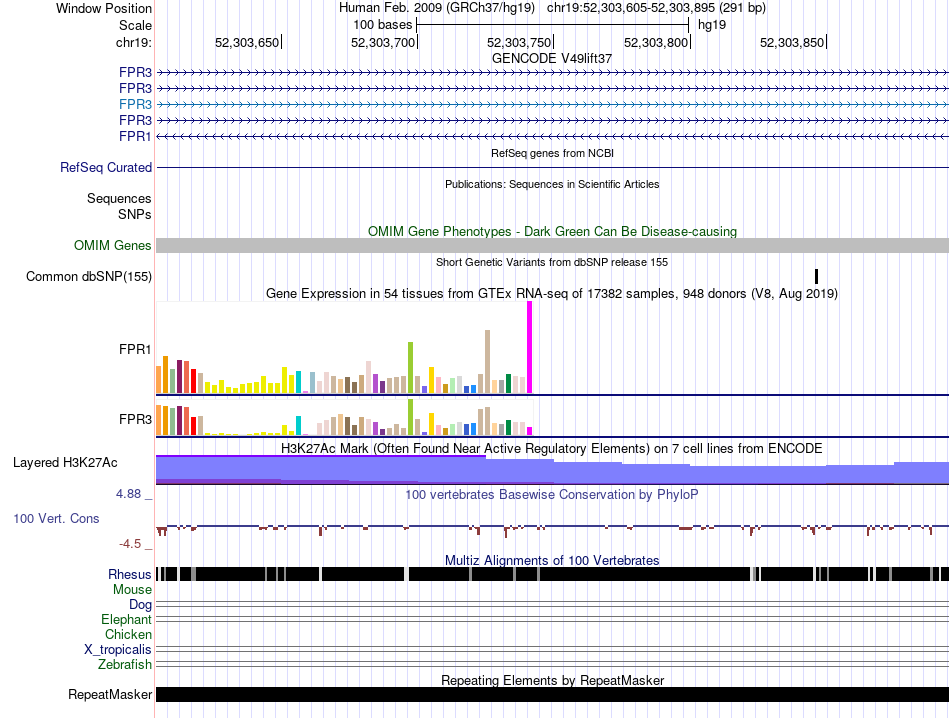Open the Layered H3K27Ac track label
Viewport: 950px width, 718px height.
[65, 462]
